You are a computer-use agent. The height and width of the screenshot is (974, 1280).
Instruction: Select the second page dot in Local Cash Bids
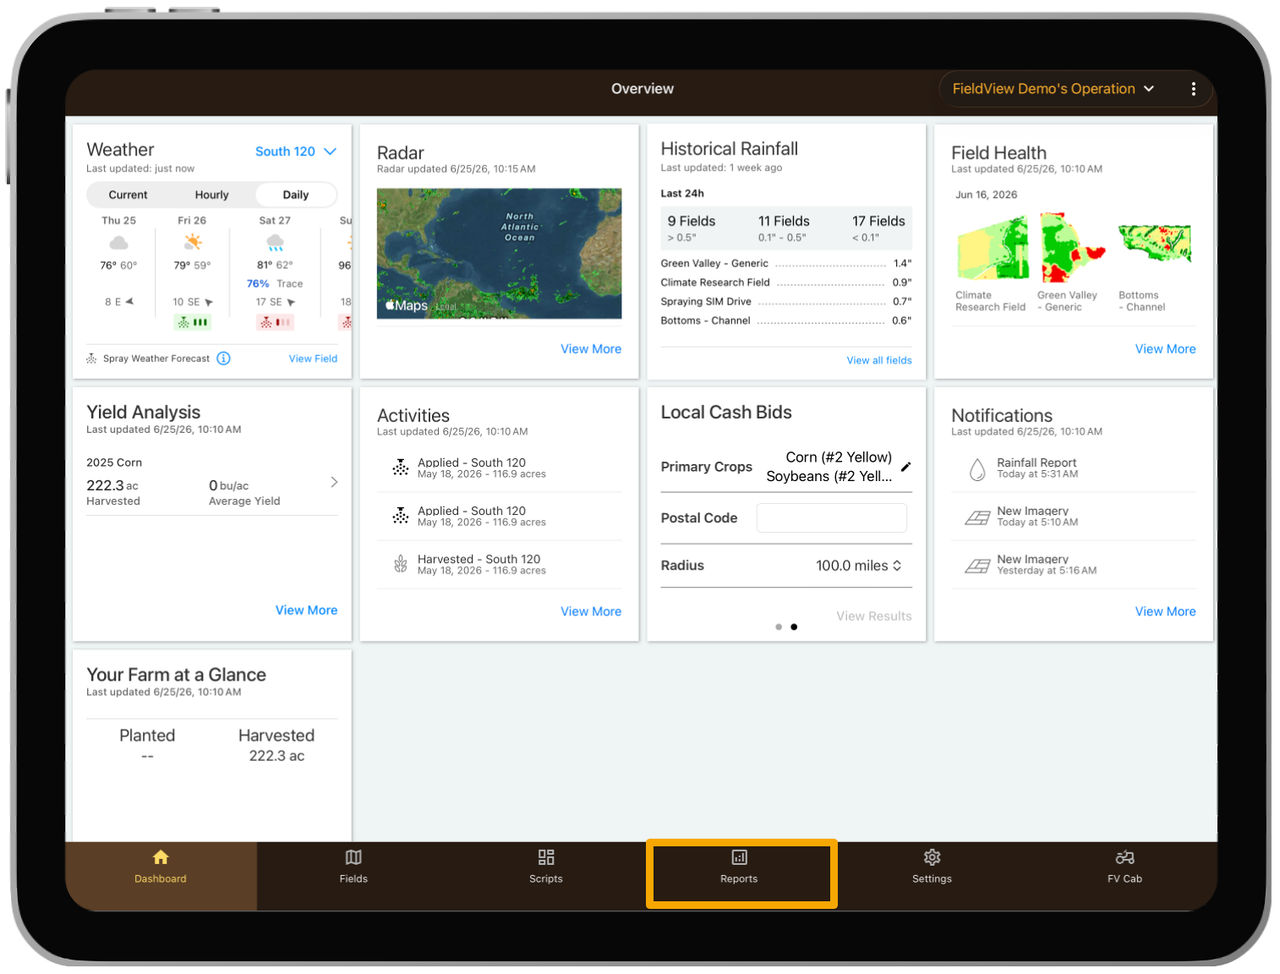[794, 627]
